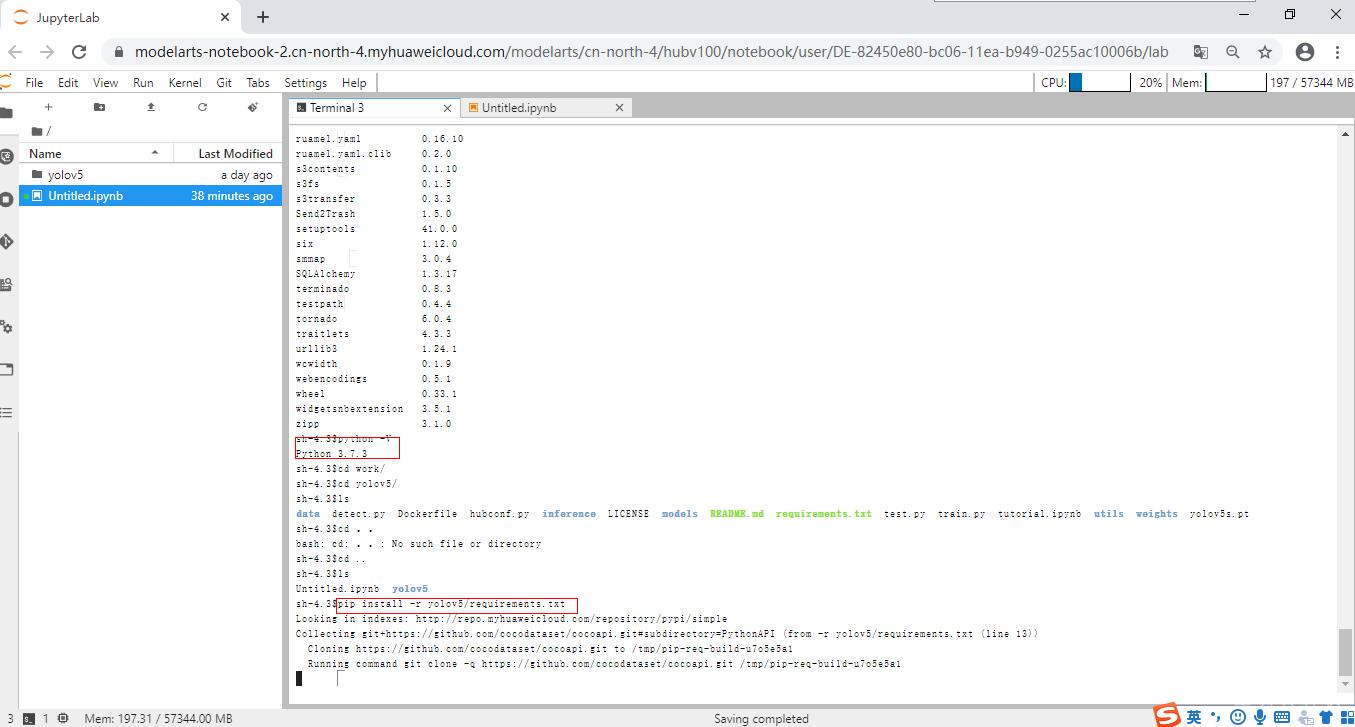
Task: Click the status bar Mem: 197.31 / 57344.00 MB text
Action: pos(158,718)
